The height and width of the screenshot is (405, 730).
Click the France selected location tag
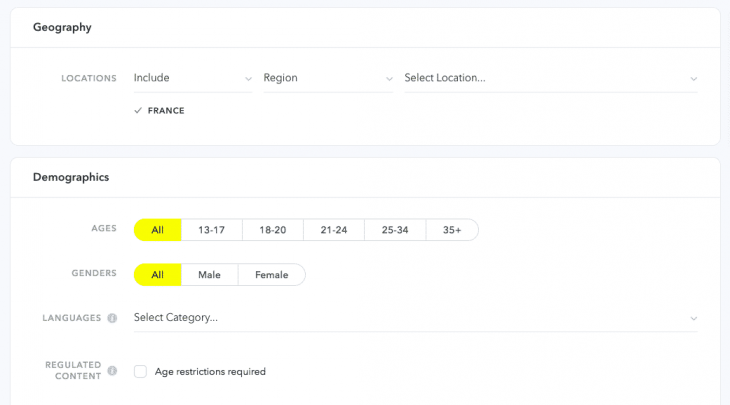pyautogui.click(x=166, y=111)
